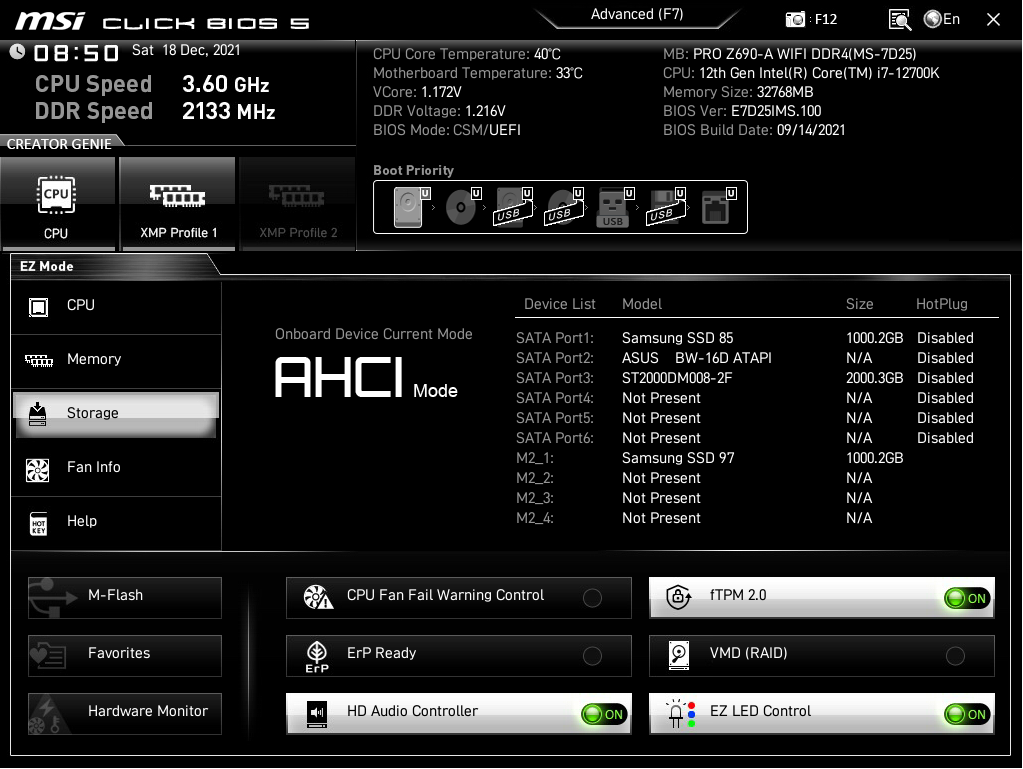Close the BIOS with the X button

click(993, 20)
